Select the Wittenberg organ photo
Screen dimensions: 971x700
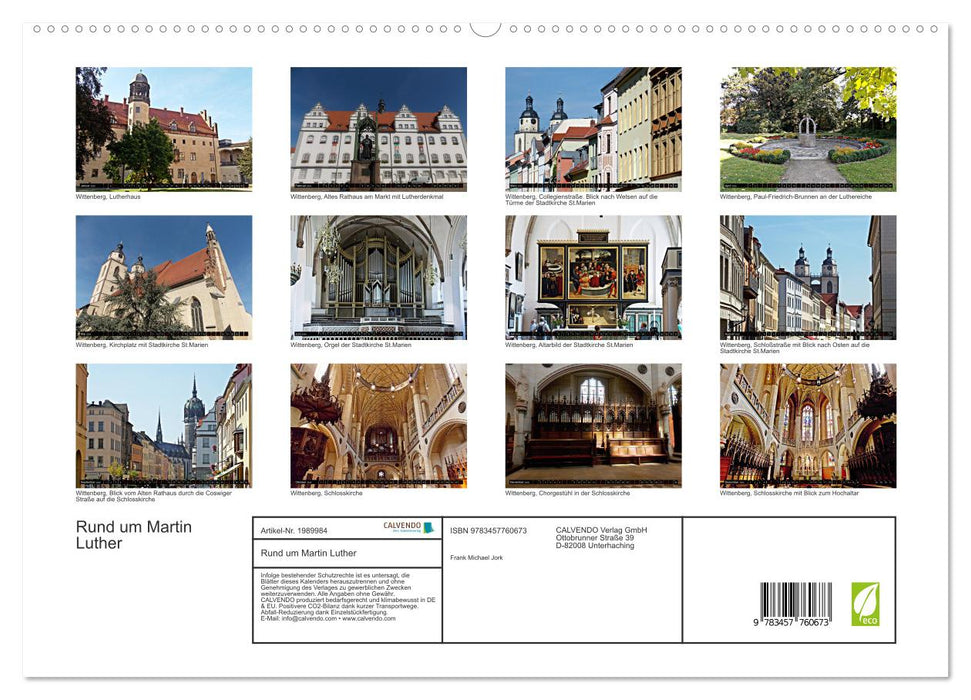click(378, 276)
